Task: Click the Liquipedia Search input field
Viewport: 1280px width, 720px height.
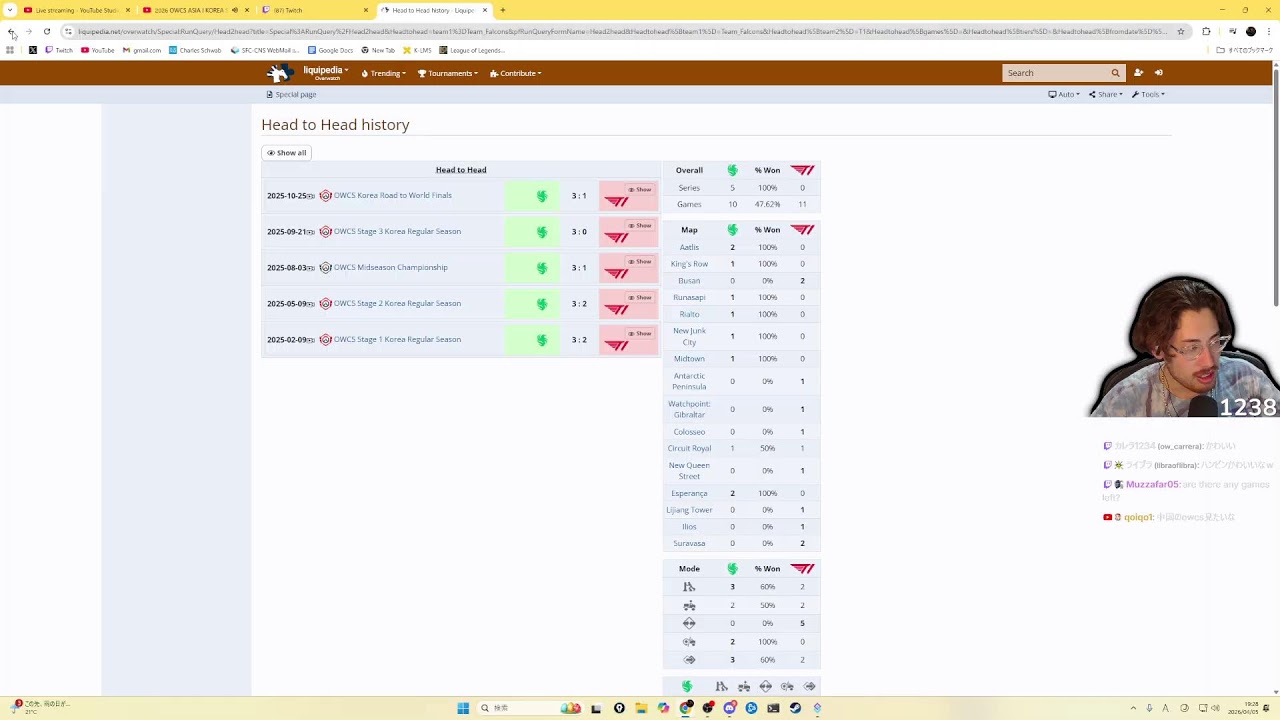Action: [1056, 73]
